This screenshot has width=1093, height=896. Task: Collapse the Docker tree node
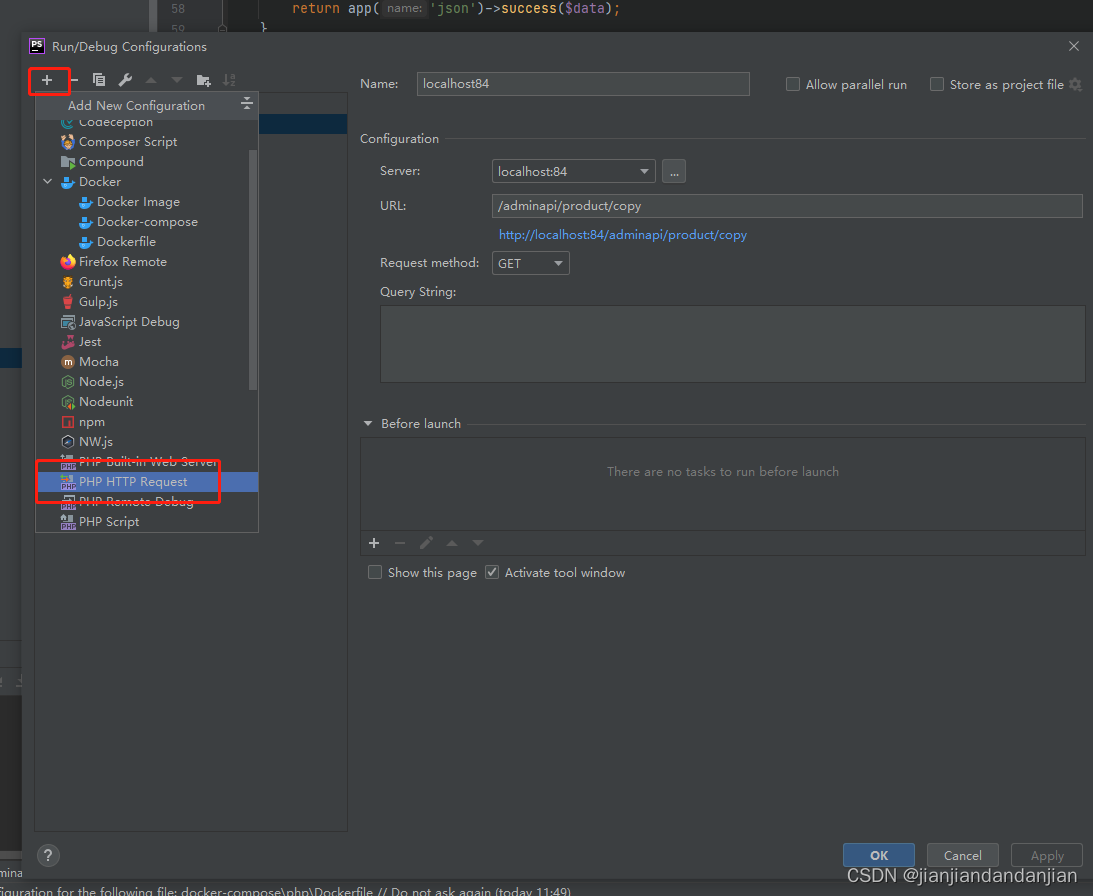48,181
